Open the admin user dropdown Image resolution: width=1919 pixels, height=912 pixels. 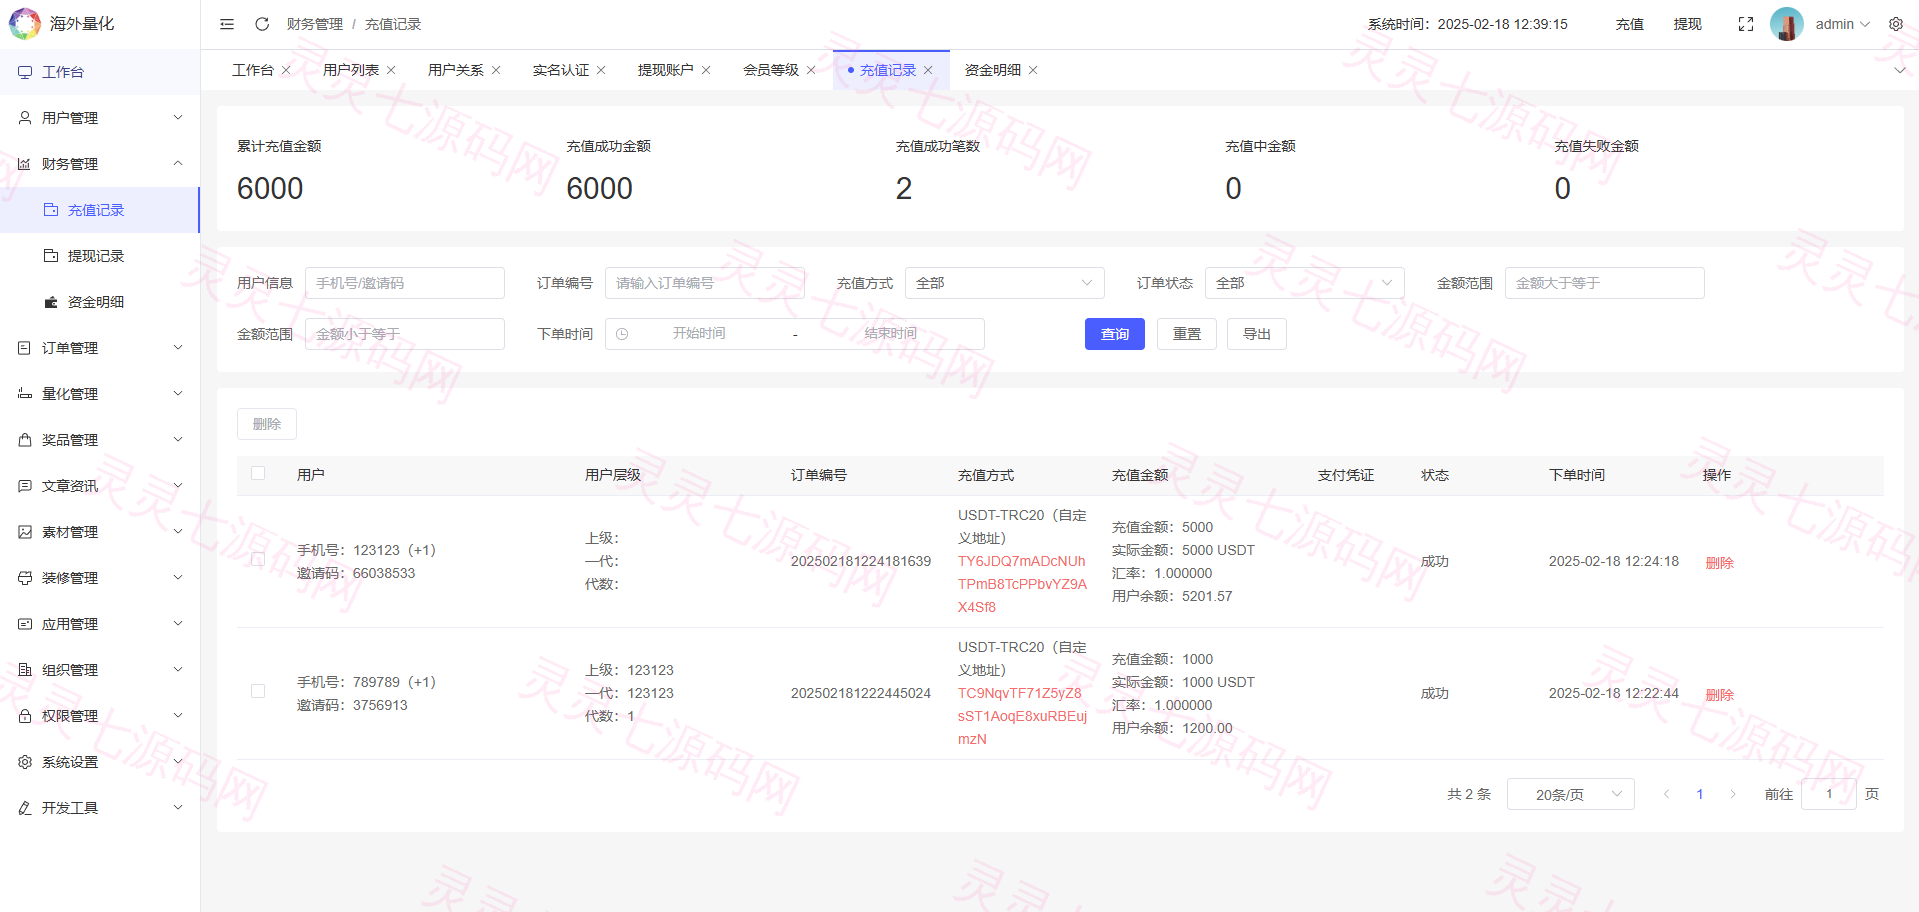pyautogui.click(x=1843, y=24)
